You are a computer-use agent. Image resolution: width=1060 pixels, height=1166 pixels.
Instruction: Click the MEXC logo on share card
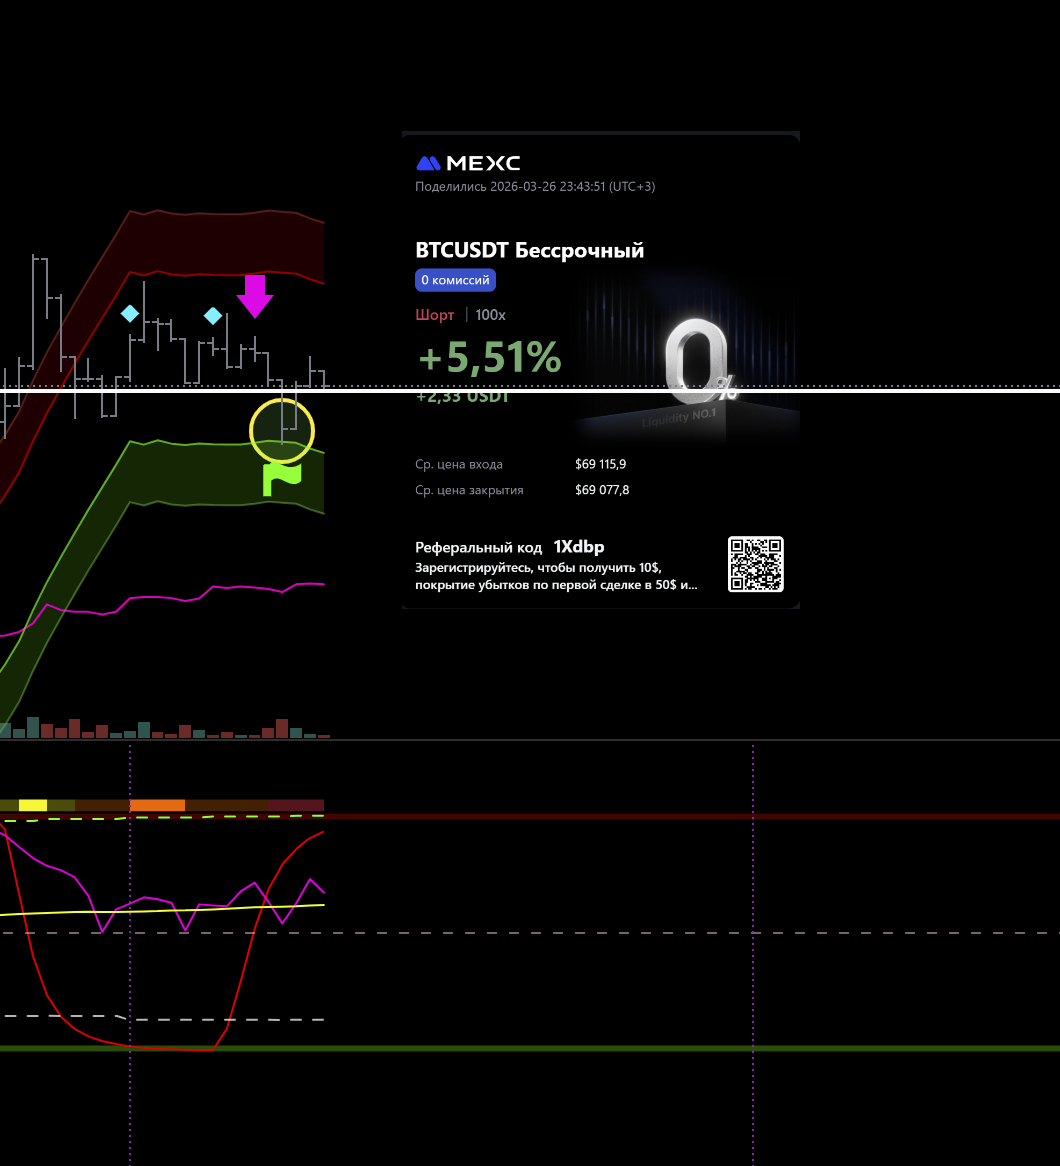tap(468, 163)
